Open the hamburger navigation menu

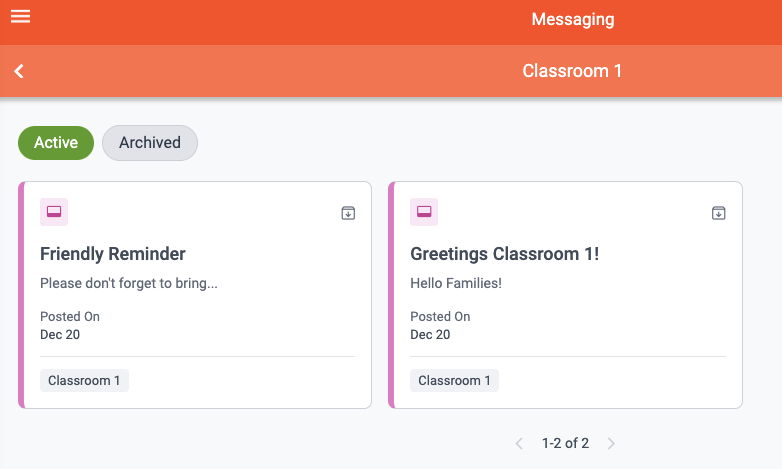click(20, 17)
